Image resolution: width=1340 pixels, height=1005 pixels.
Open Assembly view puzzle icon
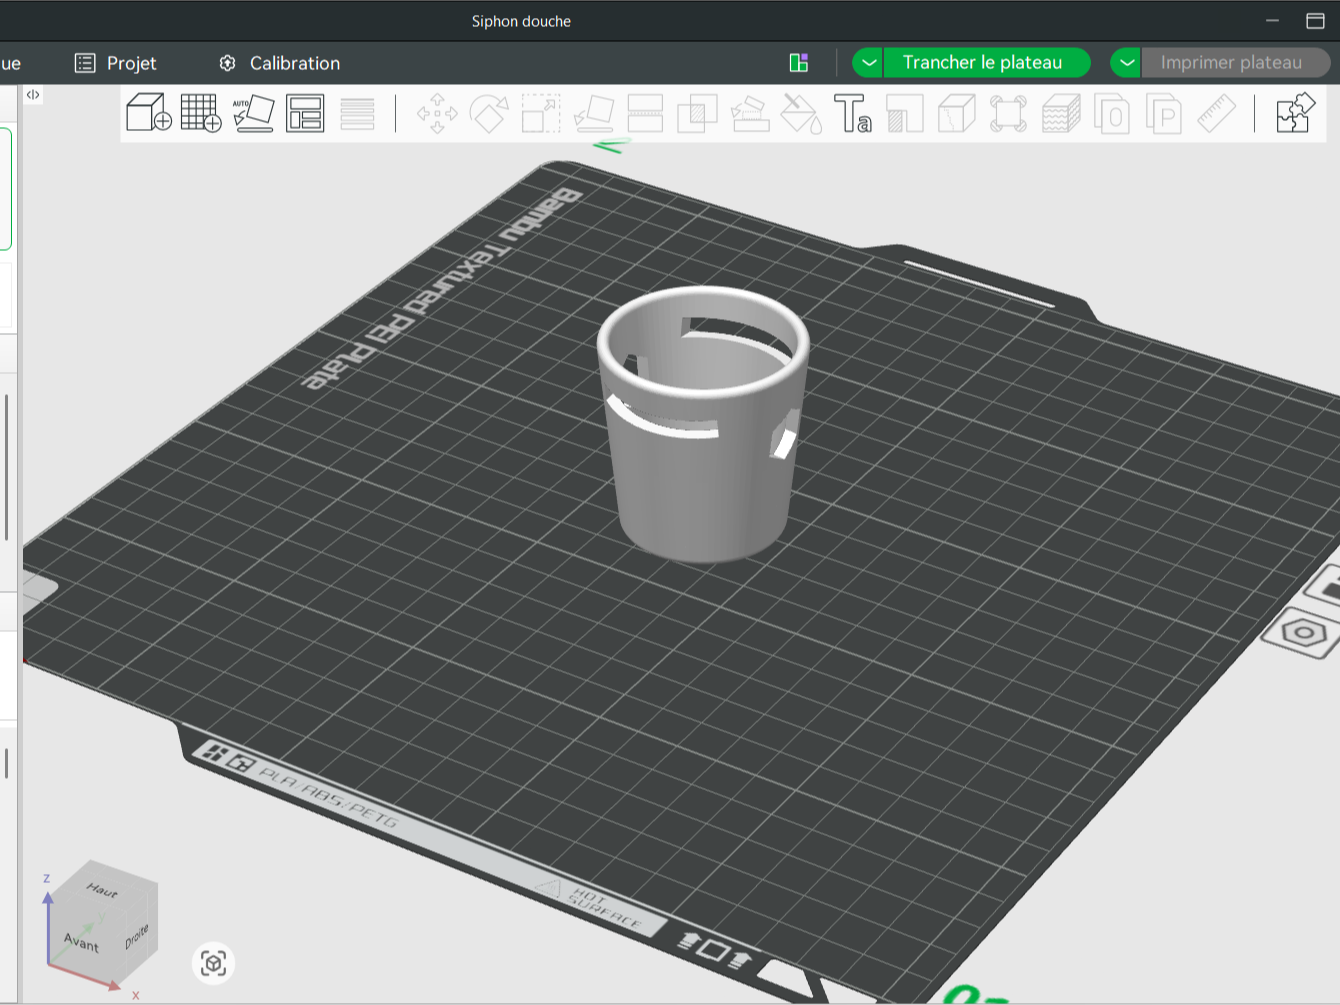coord(1295,113)
